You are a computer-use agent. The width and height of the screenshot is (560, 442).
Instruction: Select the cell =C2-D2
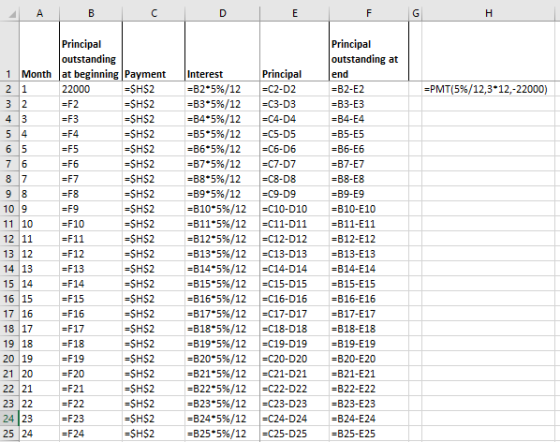point(294,89)
